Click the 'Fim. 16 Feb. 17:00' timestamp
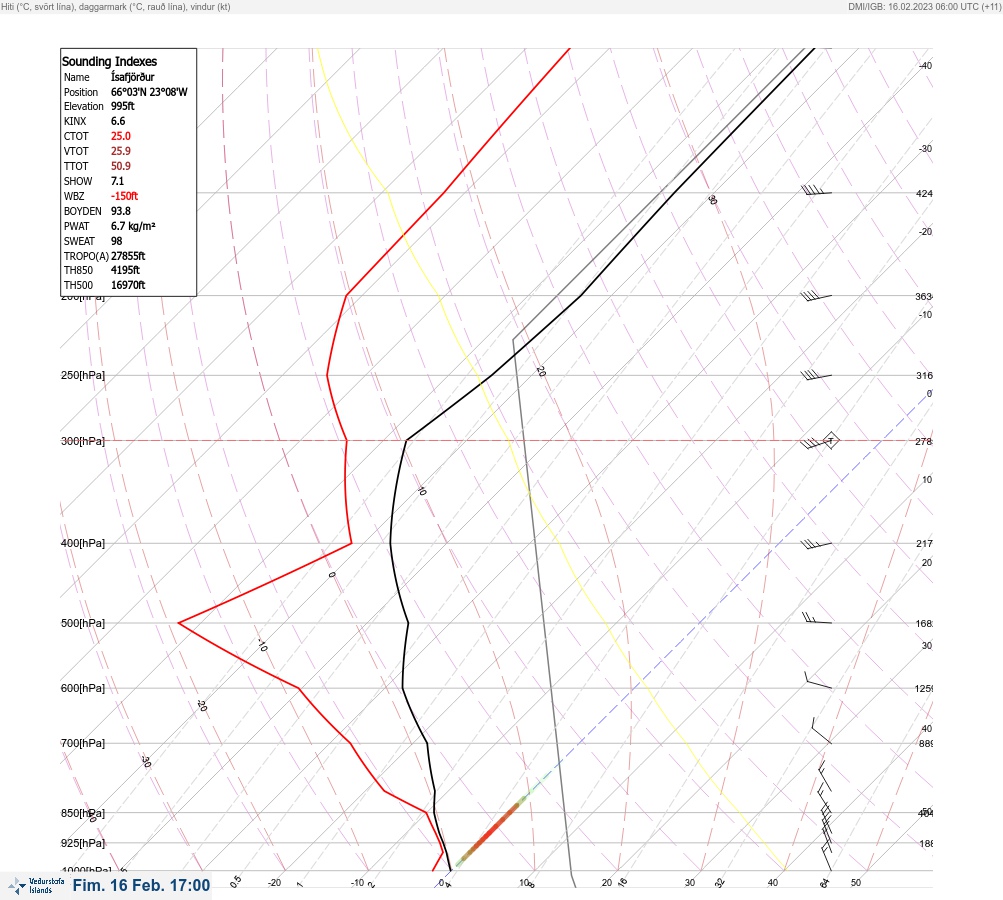 pos(141,885)
